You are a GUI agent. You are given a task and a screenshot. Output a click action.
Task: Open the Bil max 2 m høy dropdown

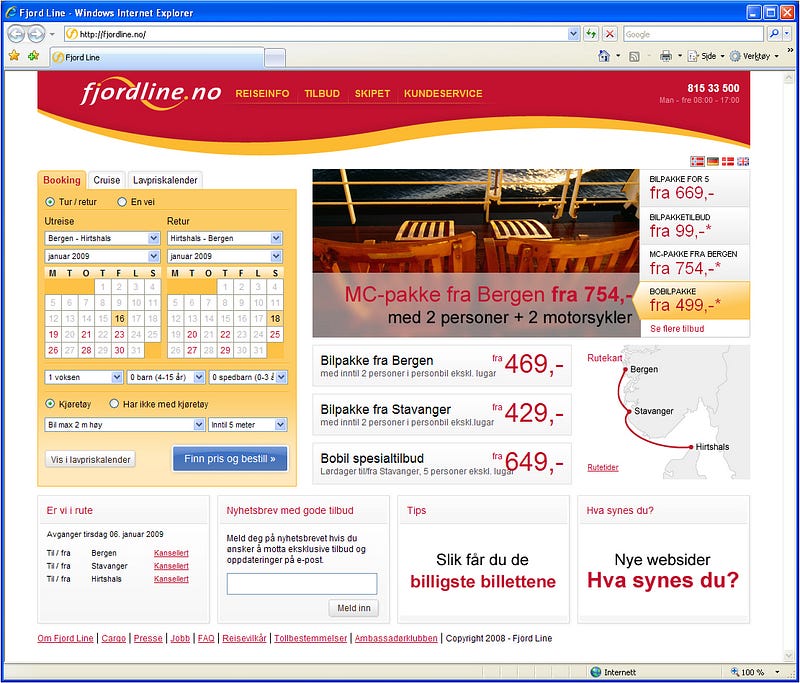(125, 425)
